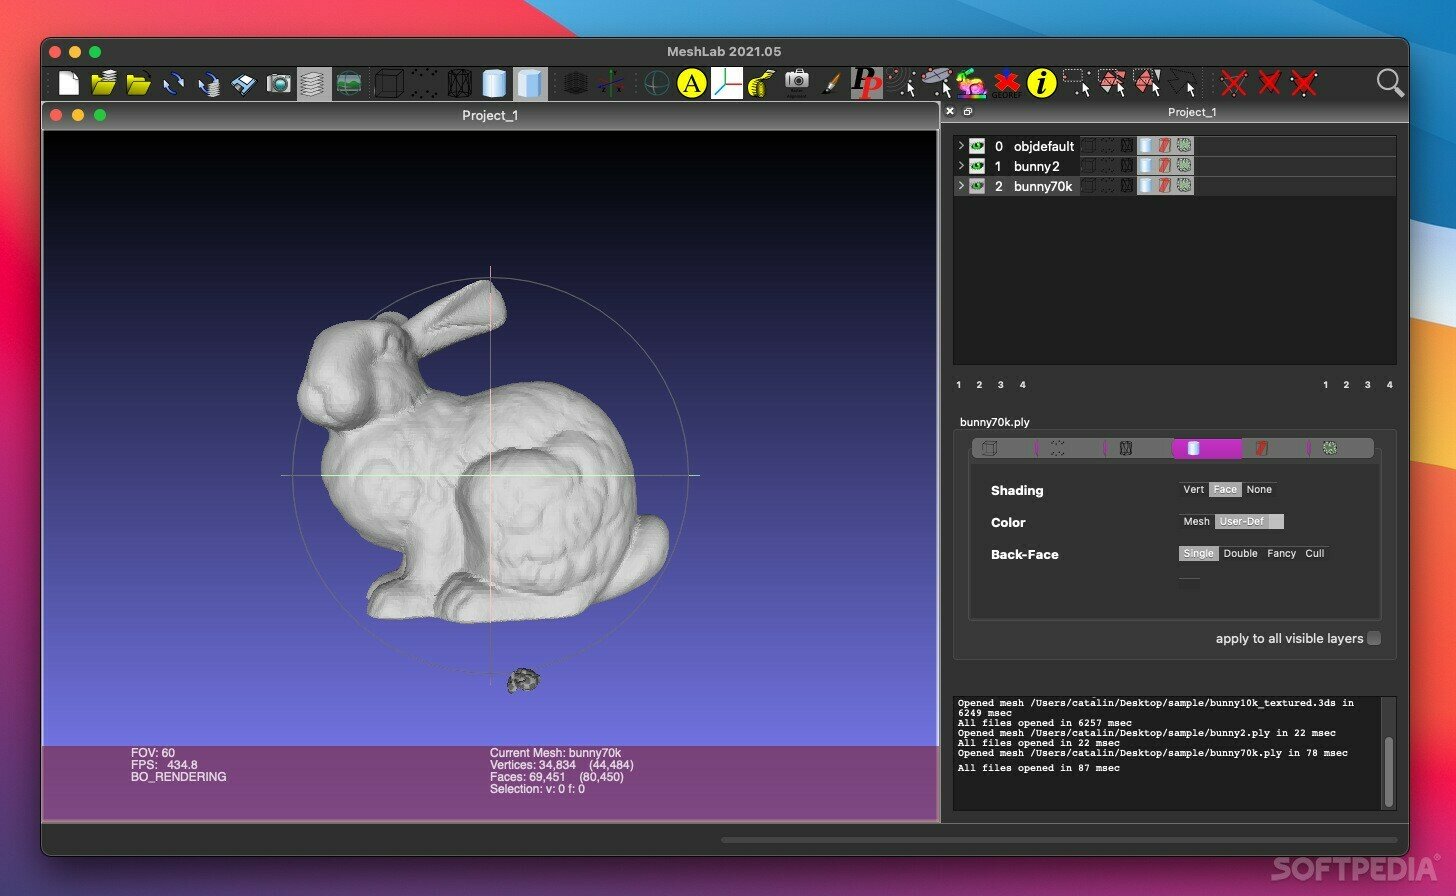Image resolution: width=1456 pixels, height=896 pixels.
Task: Click the log panel vertical scrollbar
Action: pos(1388,771)
